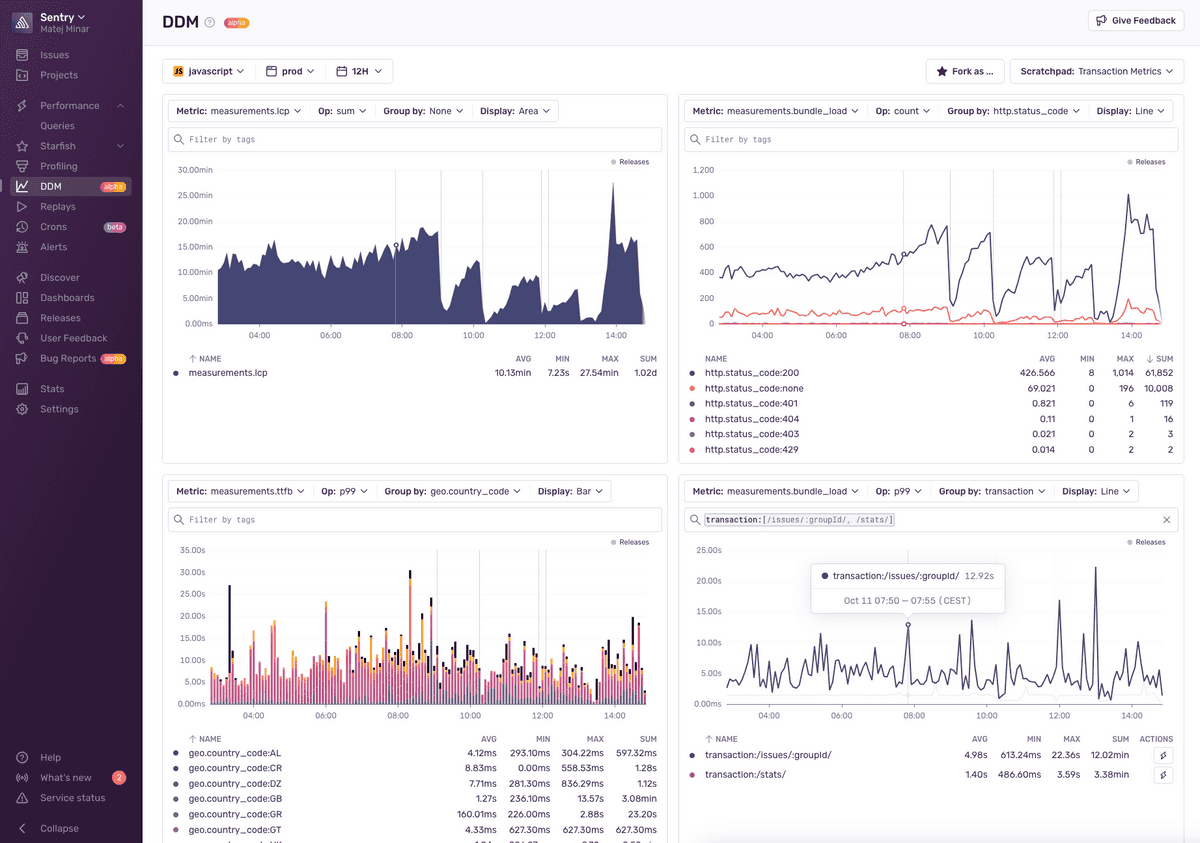Image resolution: width=1200 pixels, height=843 pixels.
Task: Click the Fork as ... button
Action: pyautogui.click(x=965, y=71)
